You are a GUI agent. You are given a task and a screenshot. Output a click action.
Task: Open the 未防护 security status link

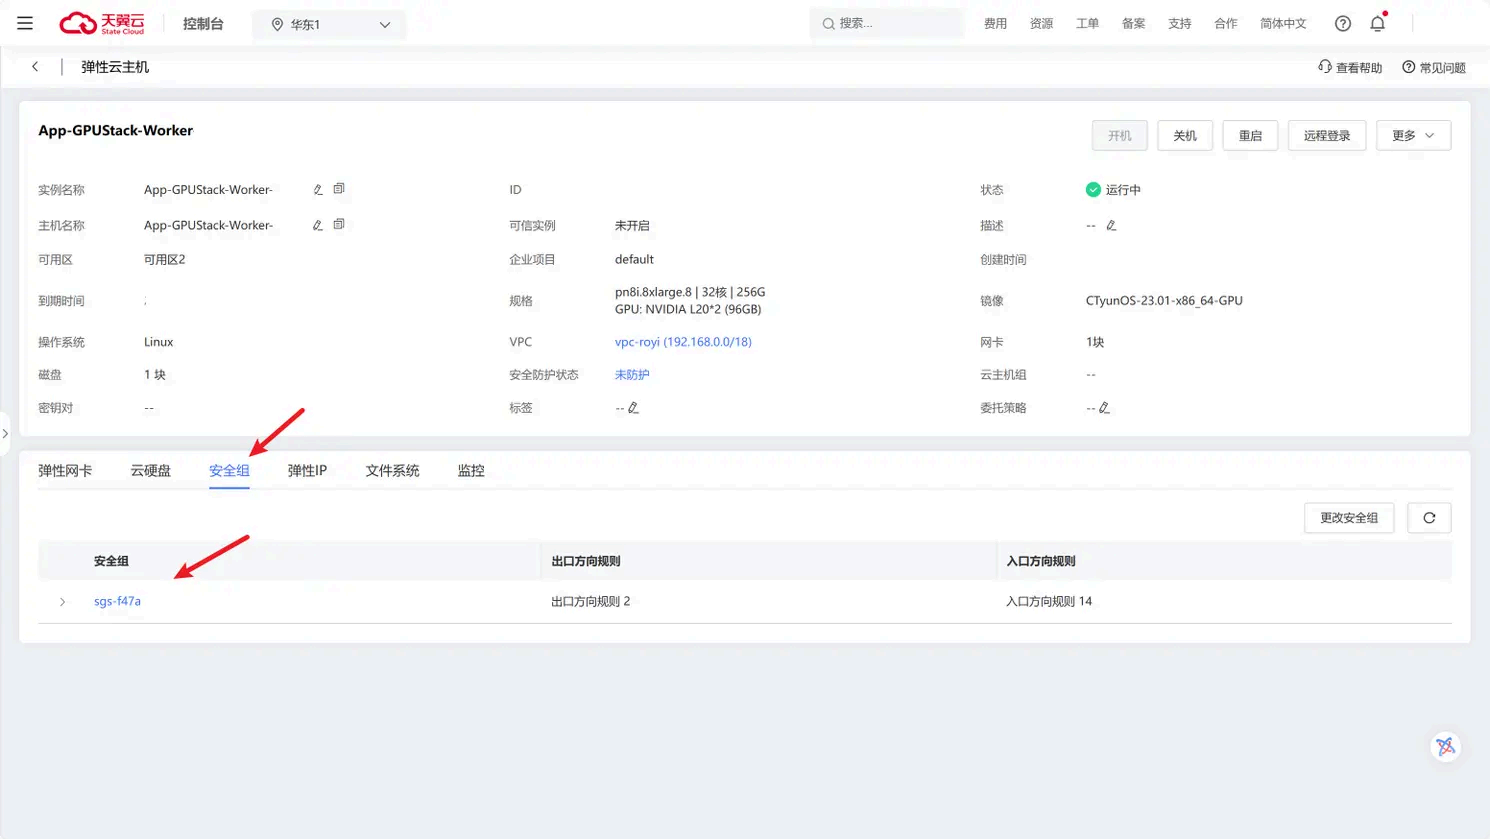[x=632, y=375]
